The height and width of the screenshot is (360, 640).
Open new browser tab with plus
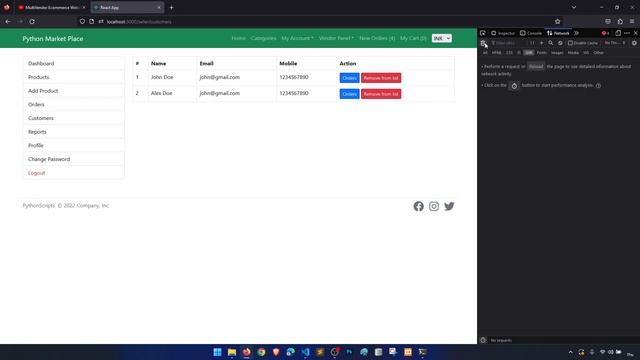(x=171, y=7)
